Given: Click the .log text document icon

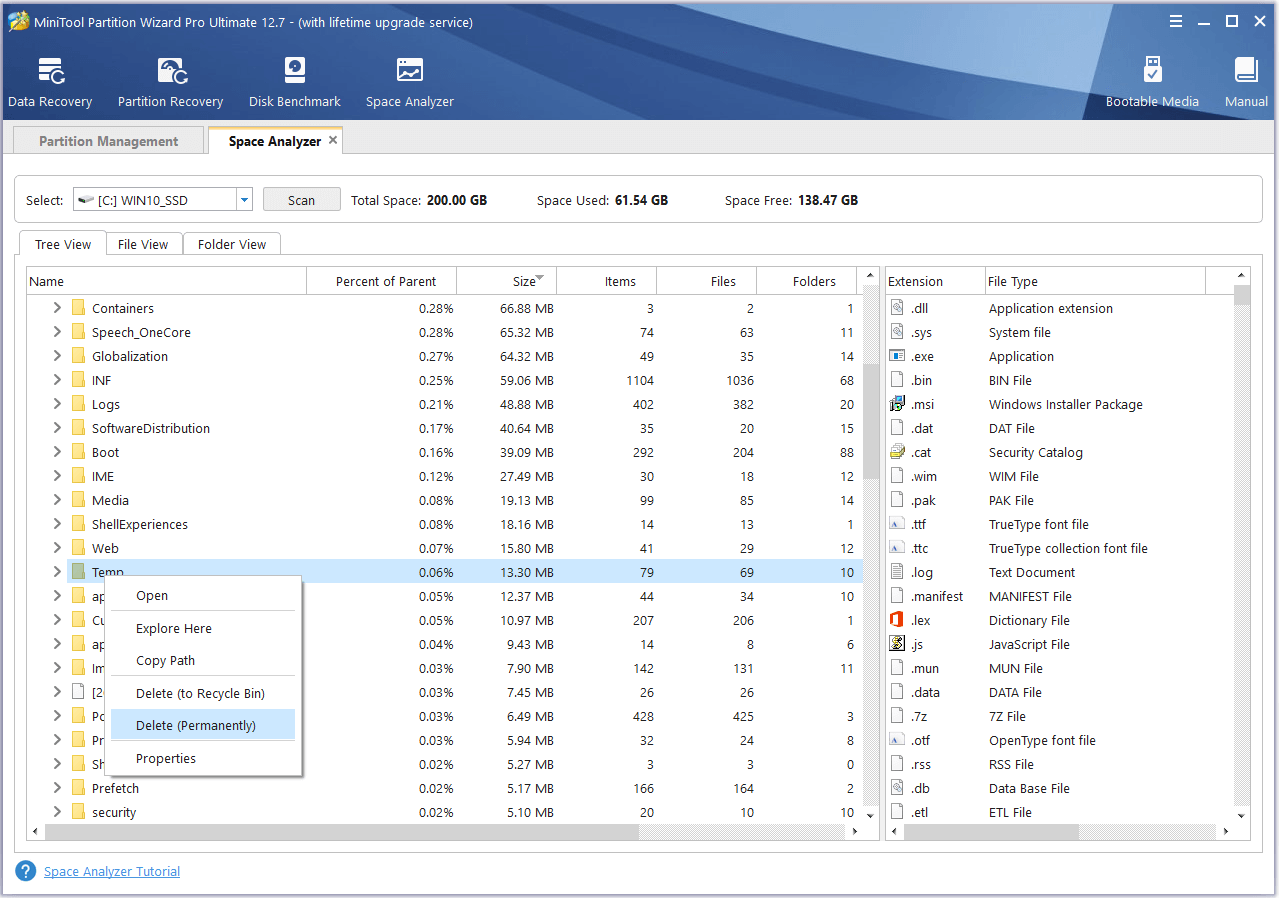Looking at the screenshot, I should tap(897, 573).
